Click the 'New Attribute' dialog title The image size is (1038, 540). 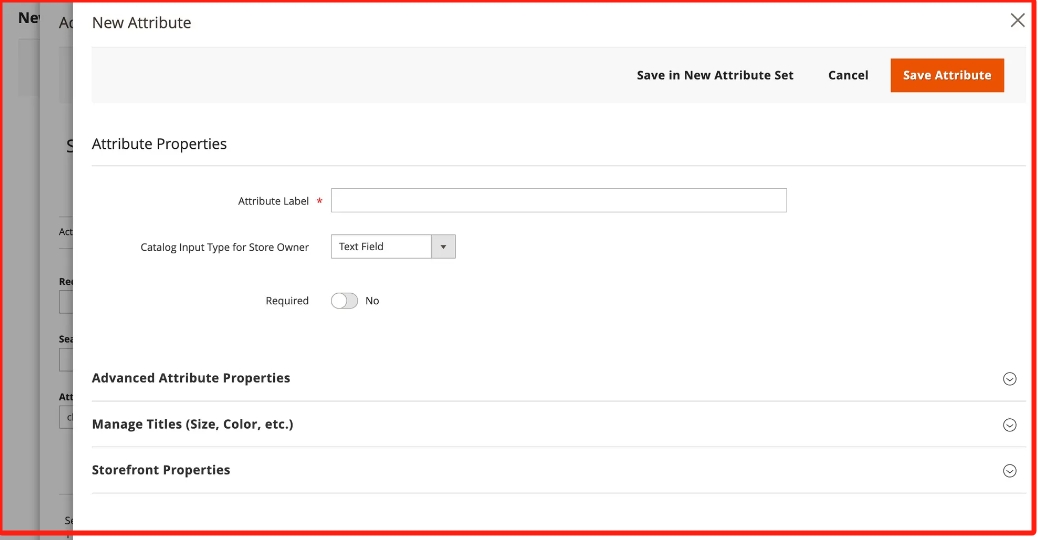tap(141, 22)
